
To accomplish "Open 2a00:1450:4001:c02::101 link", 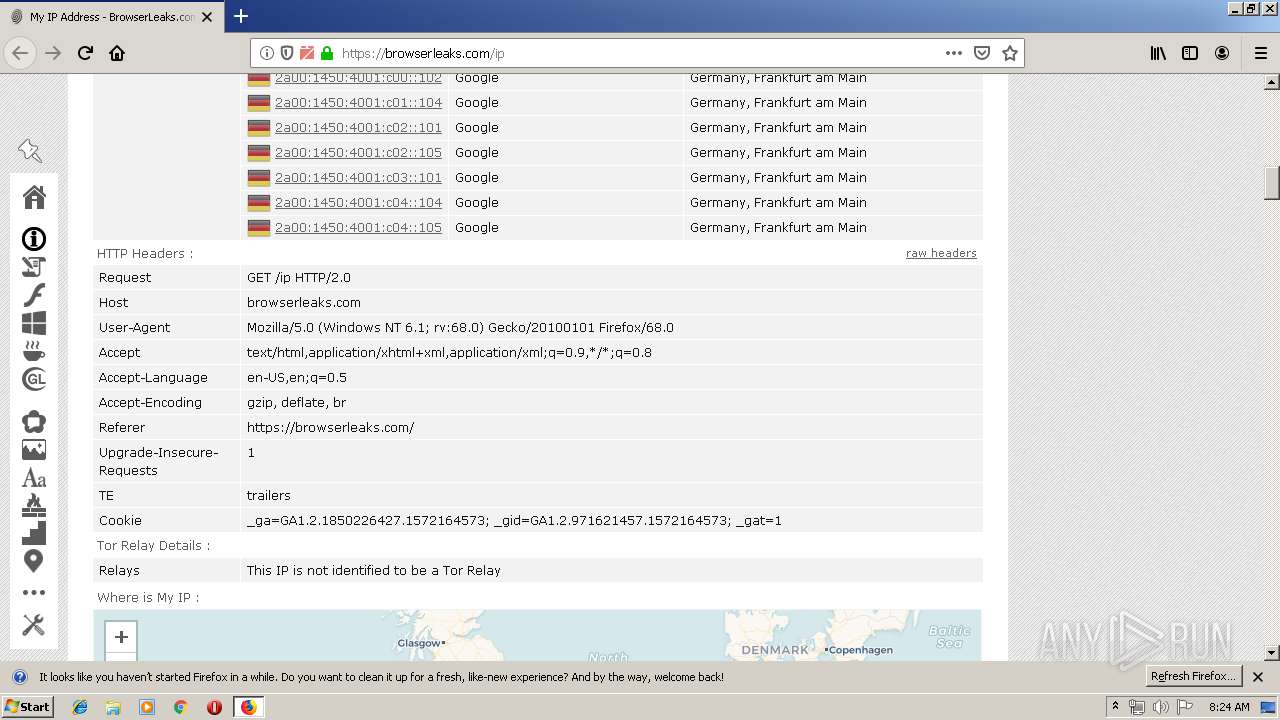I will (x=358, y=127).
